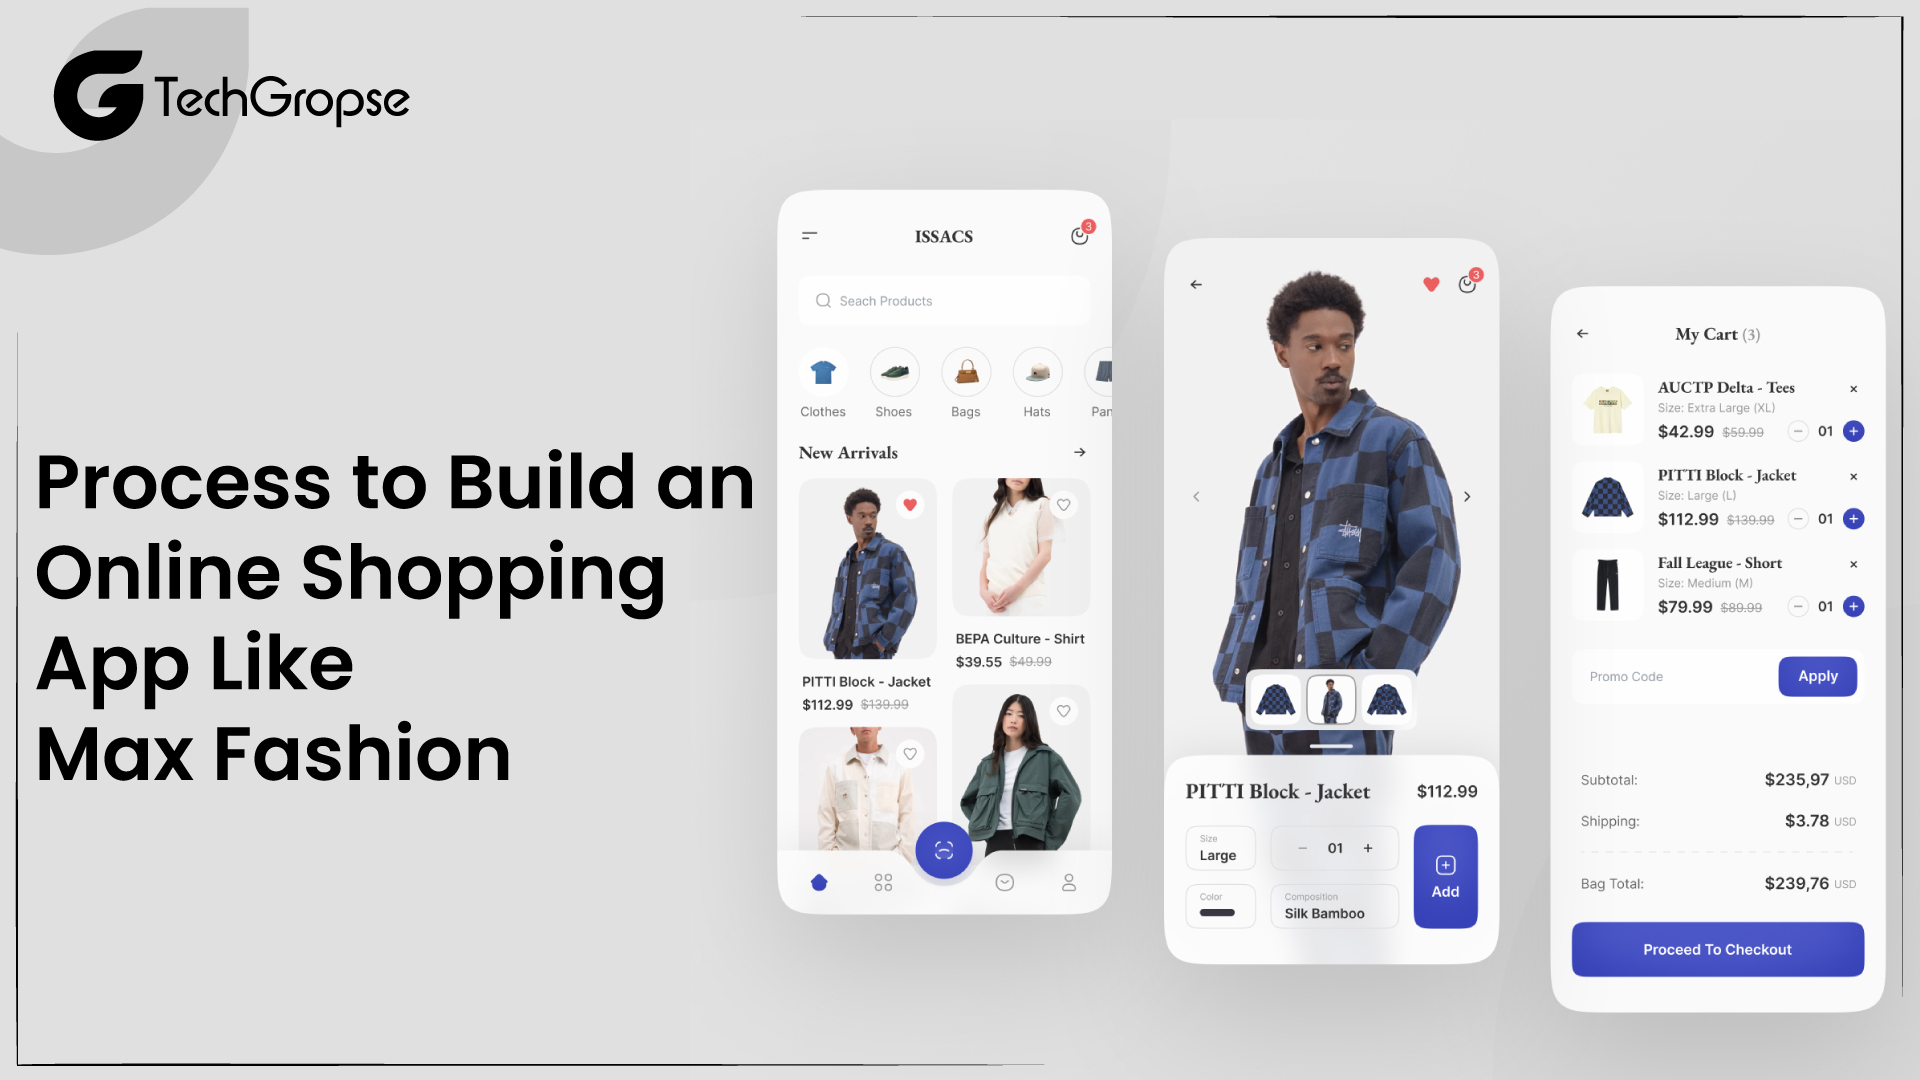Select the user profile icon

(1067, 881)
